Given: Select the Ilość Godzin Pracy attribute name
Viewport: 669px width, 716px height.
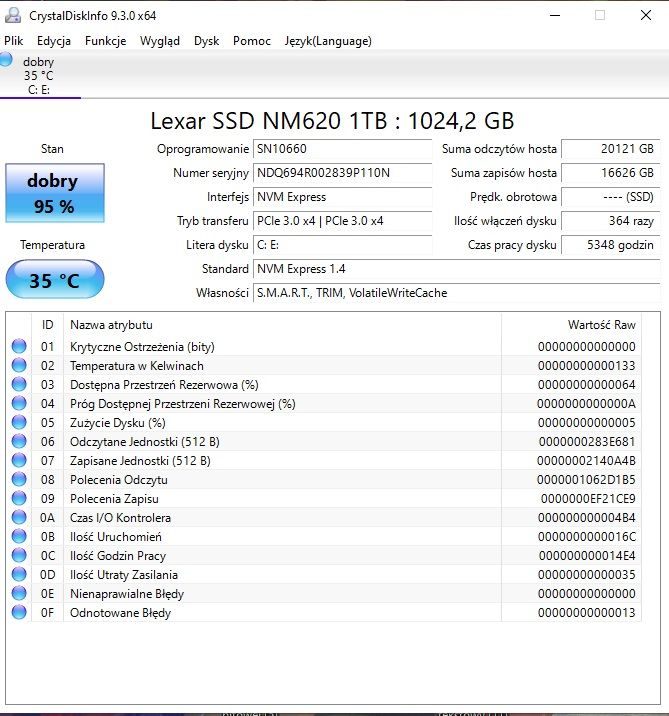Looking at the screenshot, I should point(118,556).
